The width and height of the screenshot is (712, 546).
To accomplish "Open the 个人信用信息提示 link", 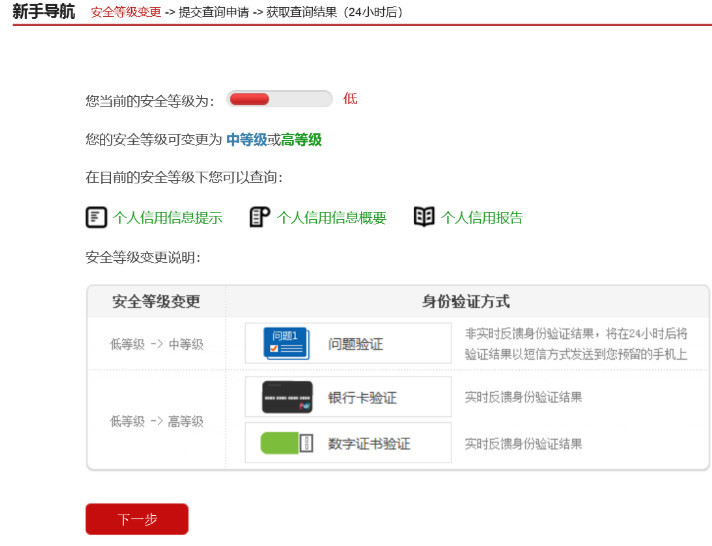I will click(168, 218).
